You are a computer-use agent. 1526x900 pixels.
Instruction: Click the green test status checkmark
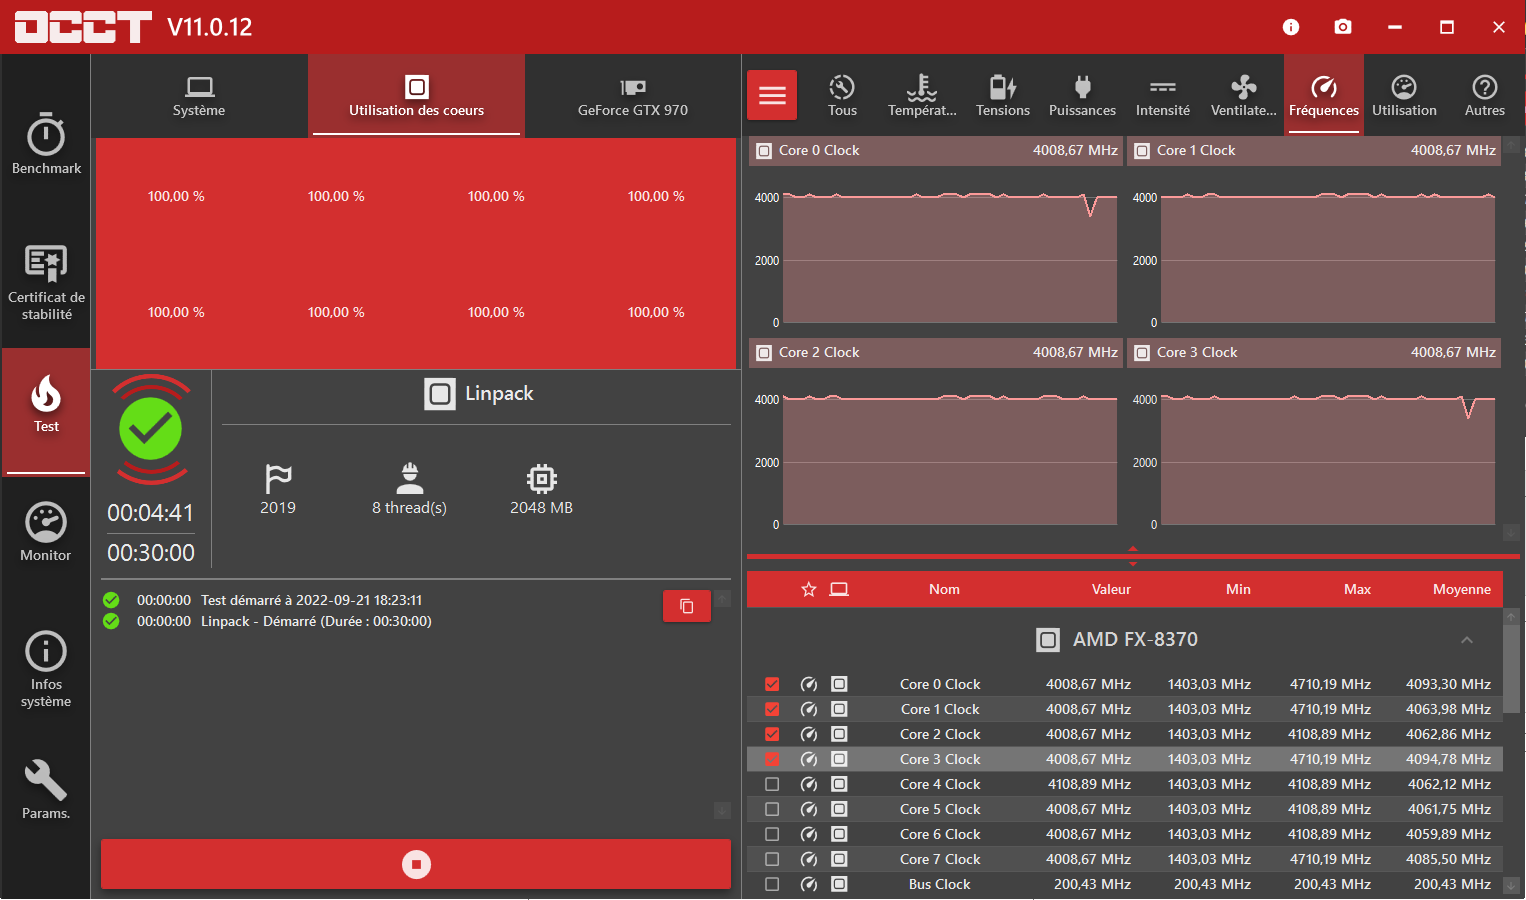coord(151,429)
